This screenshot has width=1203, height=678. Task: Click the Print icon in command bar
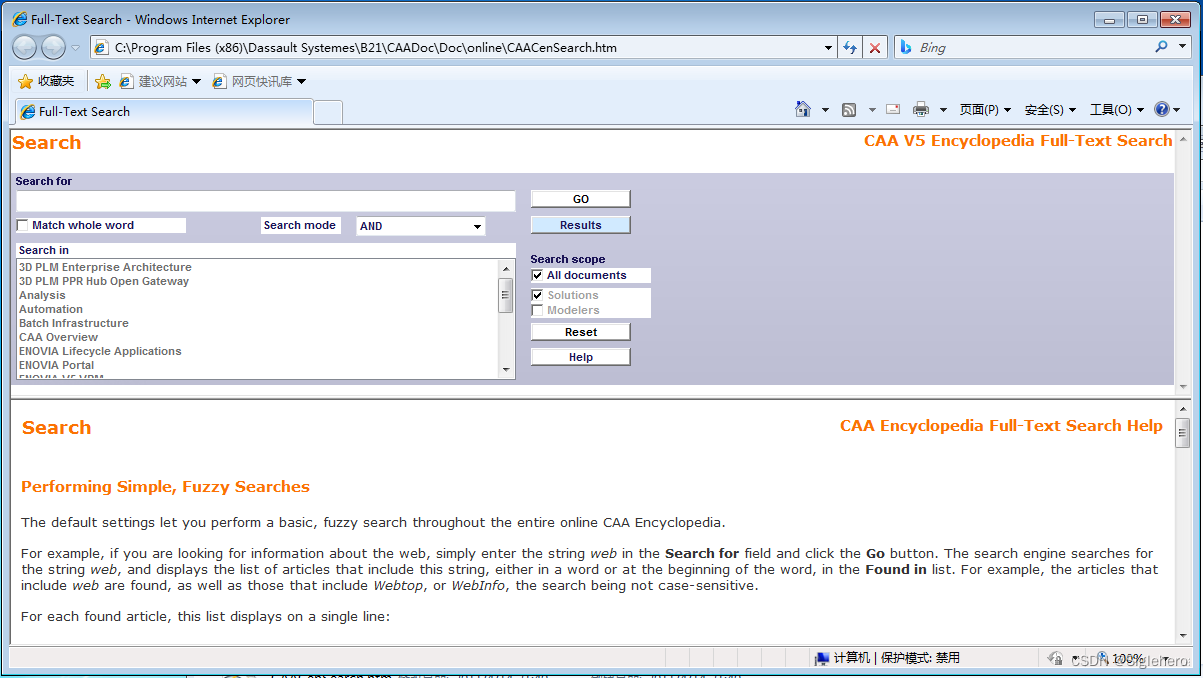click(921, 110)
